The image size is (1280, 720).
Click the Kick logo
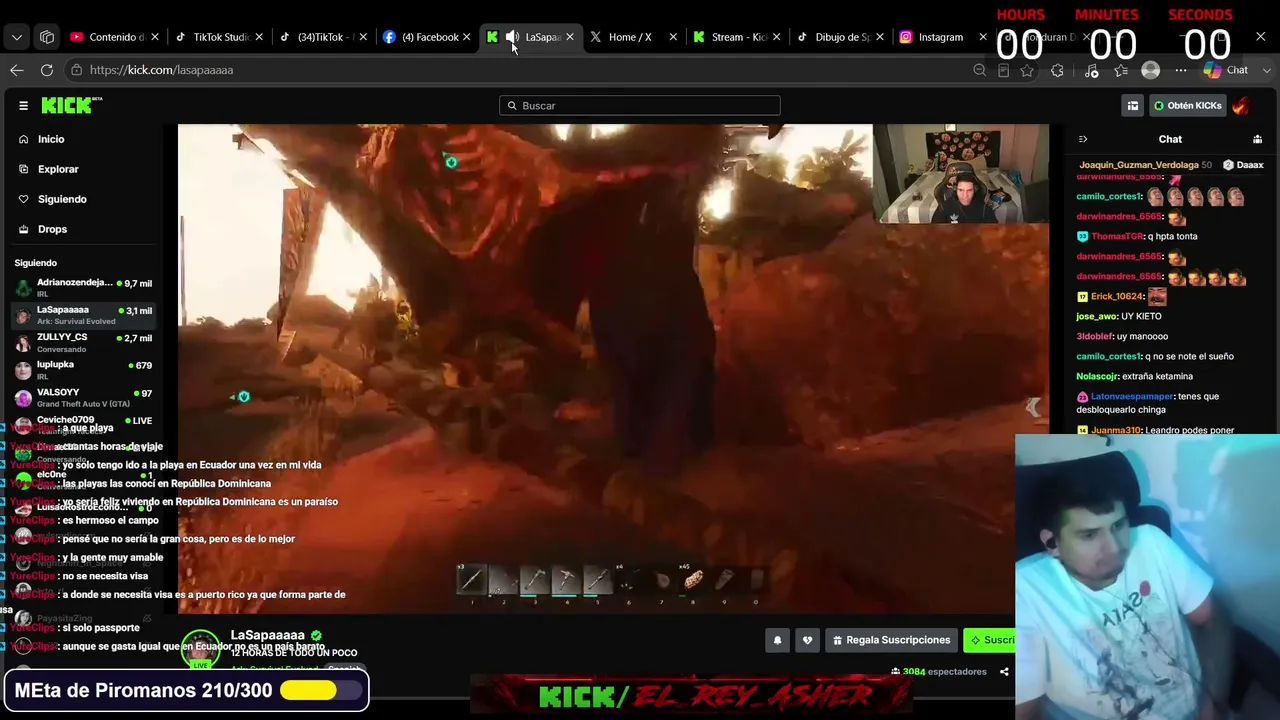pos(71,105)
